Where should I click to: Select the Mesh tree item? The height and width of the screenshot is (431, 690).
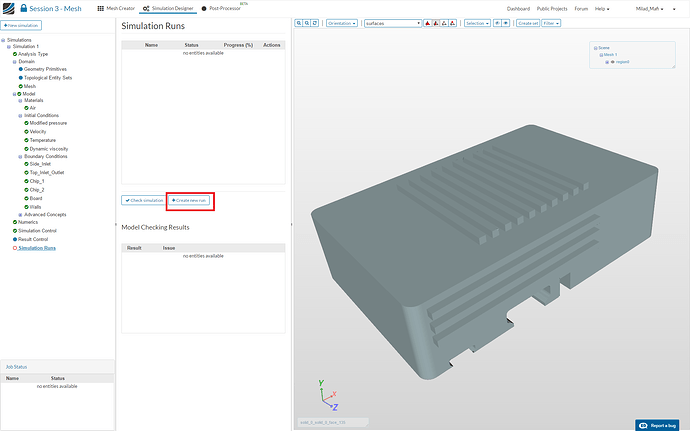coord(30,86)
